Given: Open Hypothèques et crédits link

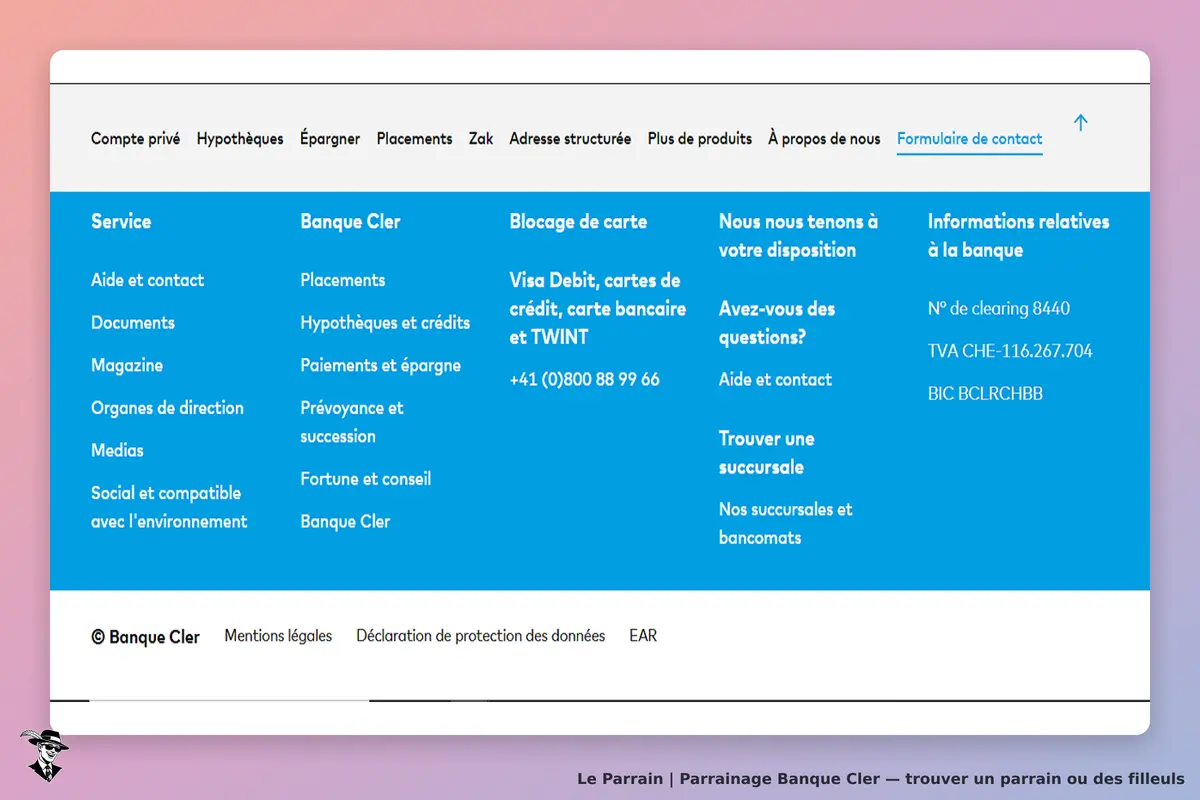Looking at the screenshot, I should pos(385,322).
